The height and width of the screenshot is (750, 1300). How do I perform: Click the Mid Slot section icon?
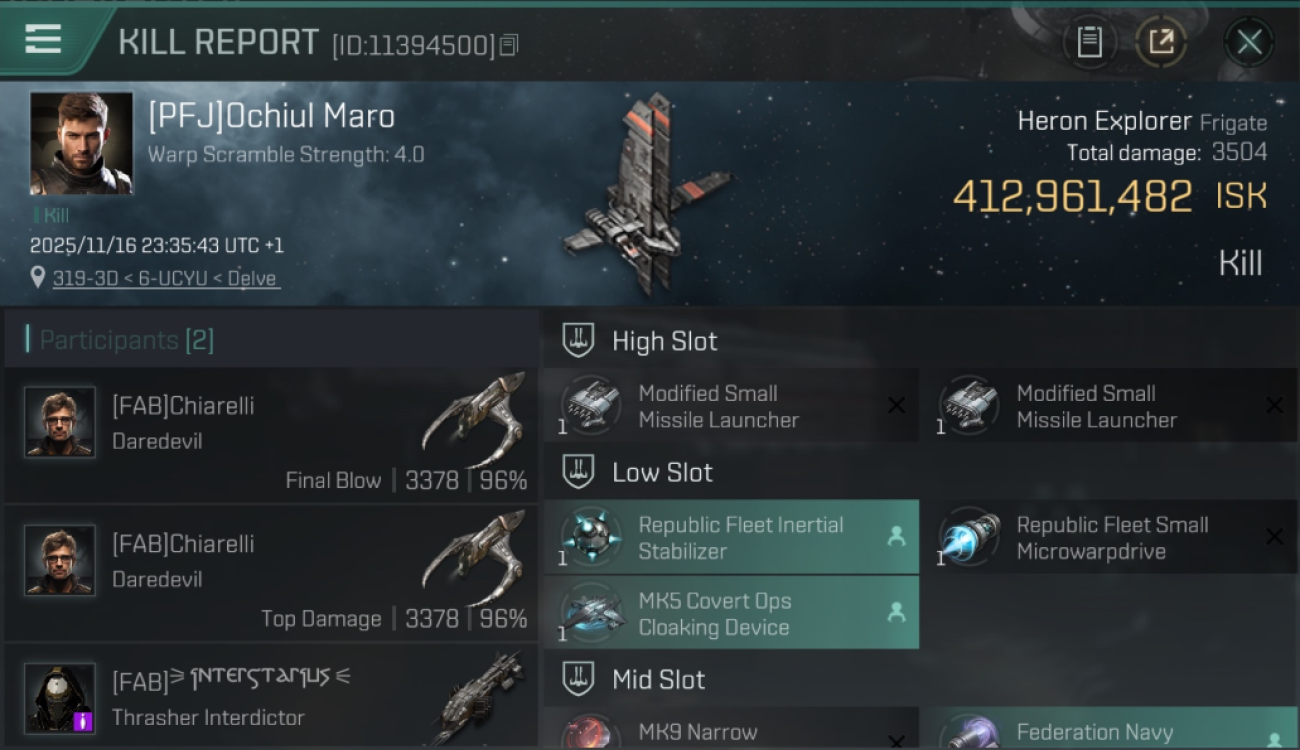[578, 679]
